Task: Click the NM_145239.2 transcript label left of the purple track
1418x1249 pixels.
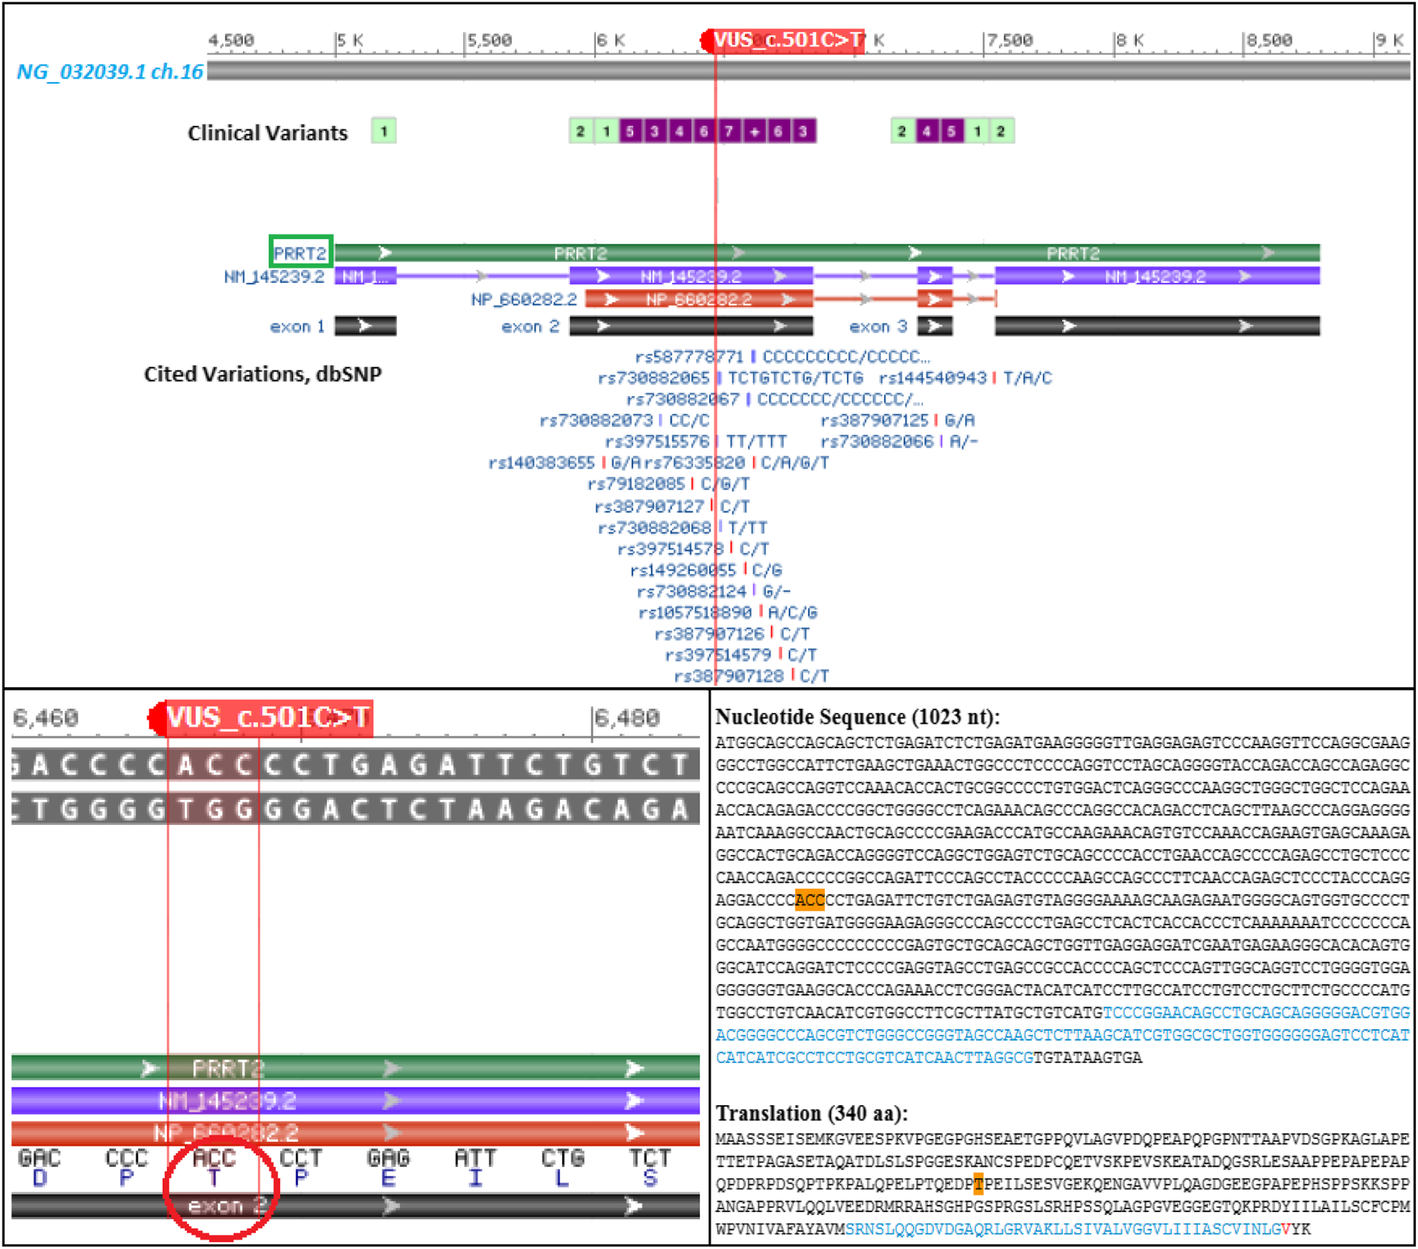Action: click(x=274, y=276)
